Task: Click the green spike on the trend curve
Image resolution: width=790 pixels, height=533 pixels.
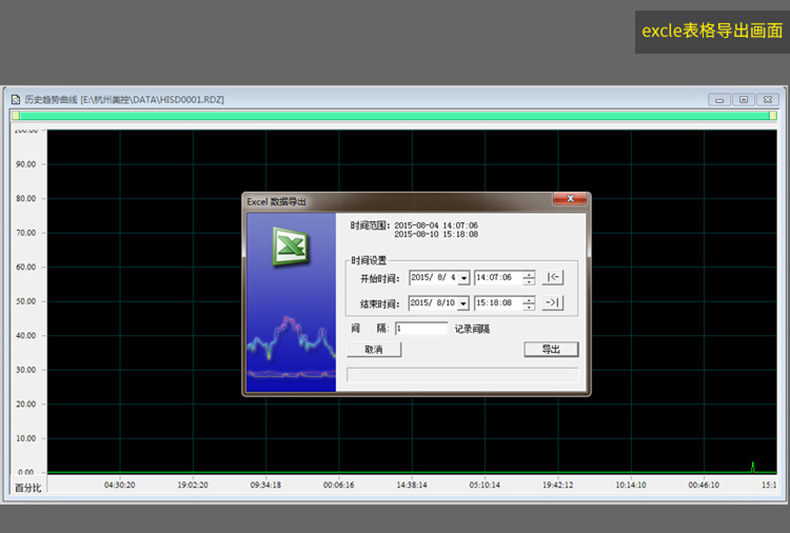Action: 753,467
